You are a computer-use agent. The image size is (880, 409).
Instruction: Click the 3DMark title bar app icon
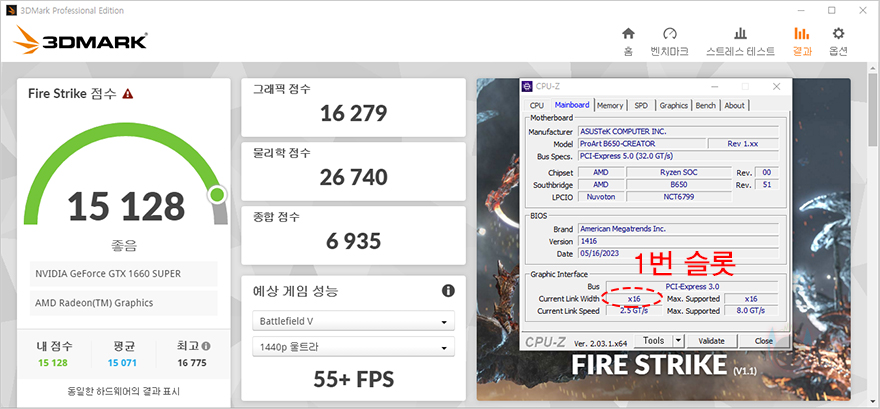[x=11, y=11]
